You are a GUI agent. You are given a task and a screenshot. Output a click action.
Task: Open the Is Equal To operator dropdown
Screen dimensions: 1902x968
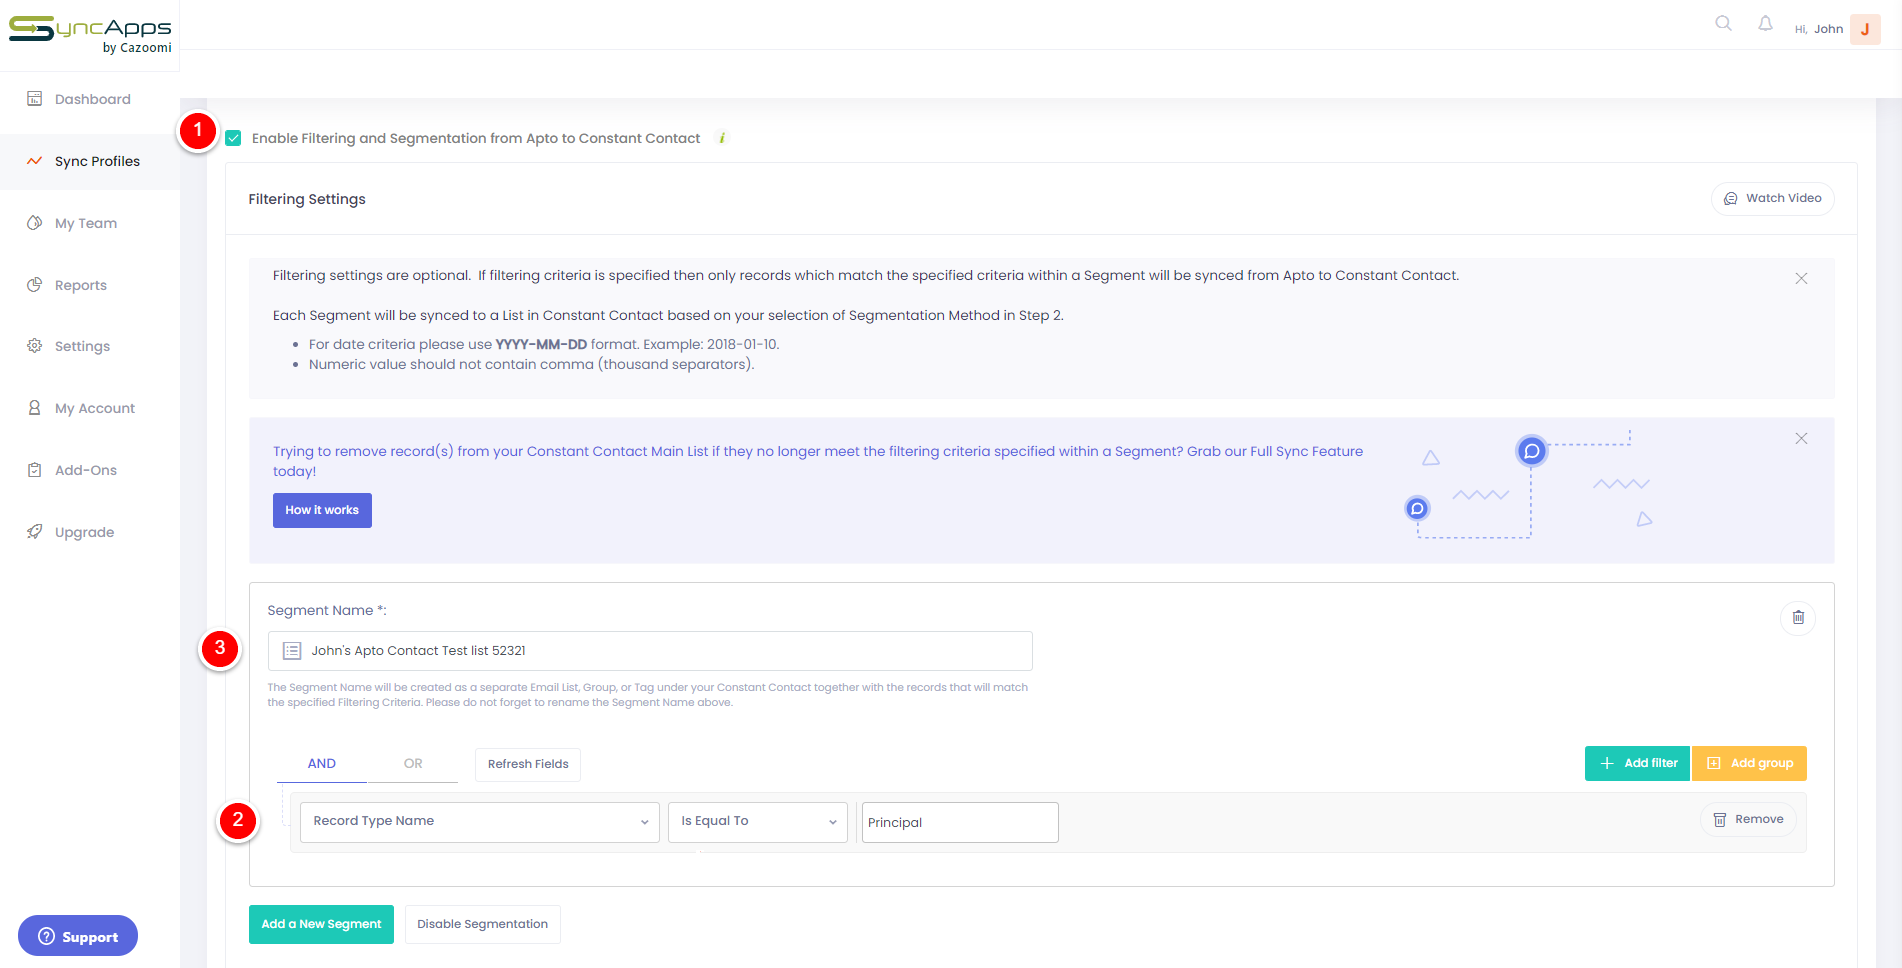pyautogui.click(x=758, y=822)
